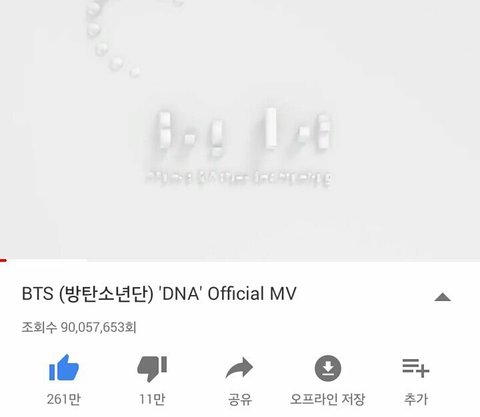Collapse the video description with up arrow
The image size is (480, 417).
(x=443, y=297)
